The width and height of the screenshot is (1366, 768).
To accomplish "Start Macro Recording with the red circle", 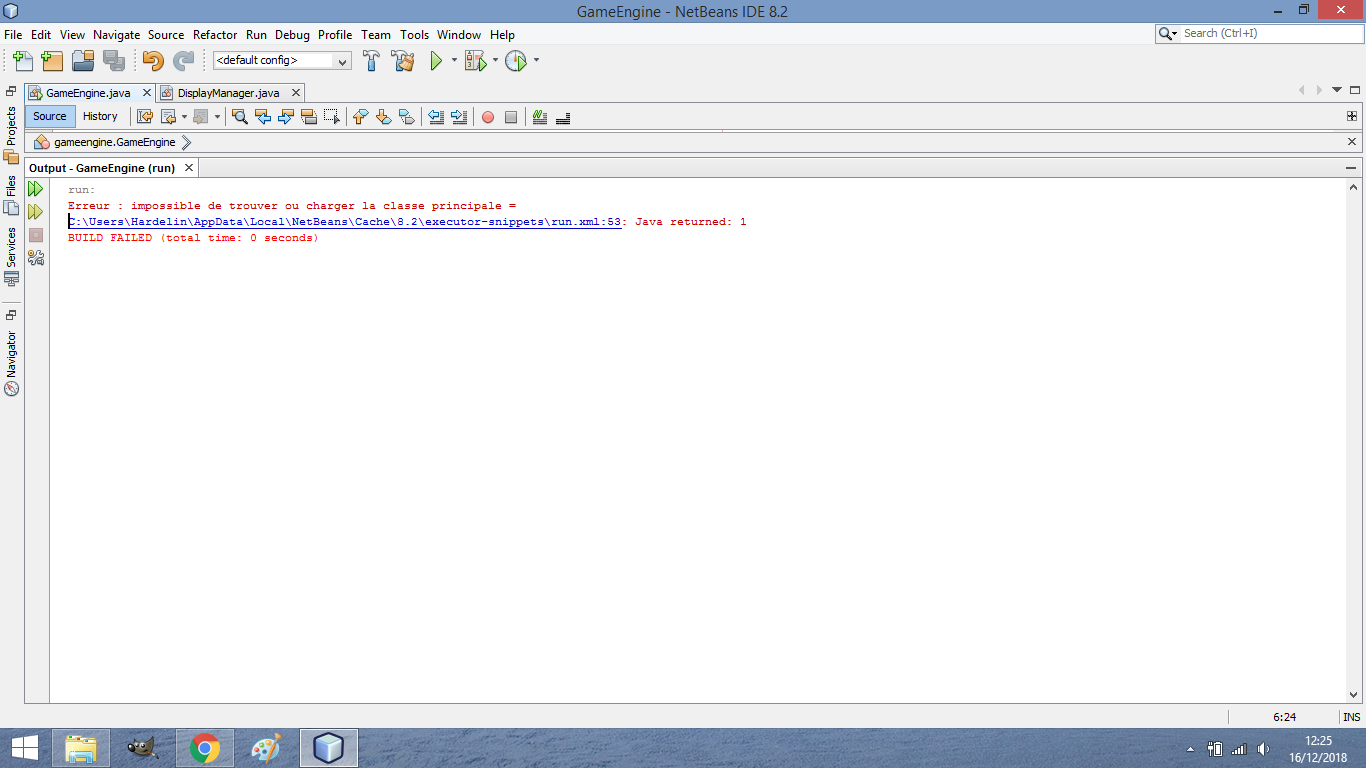I will point(488,117).
